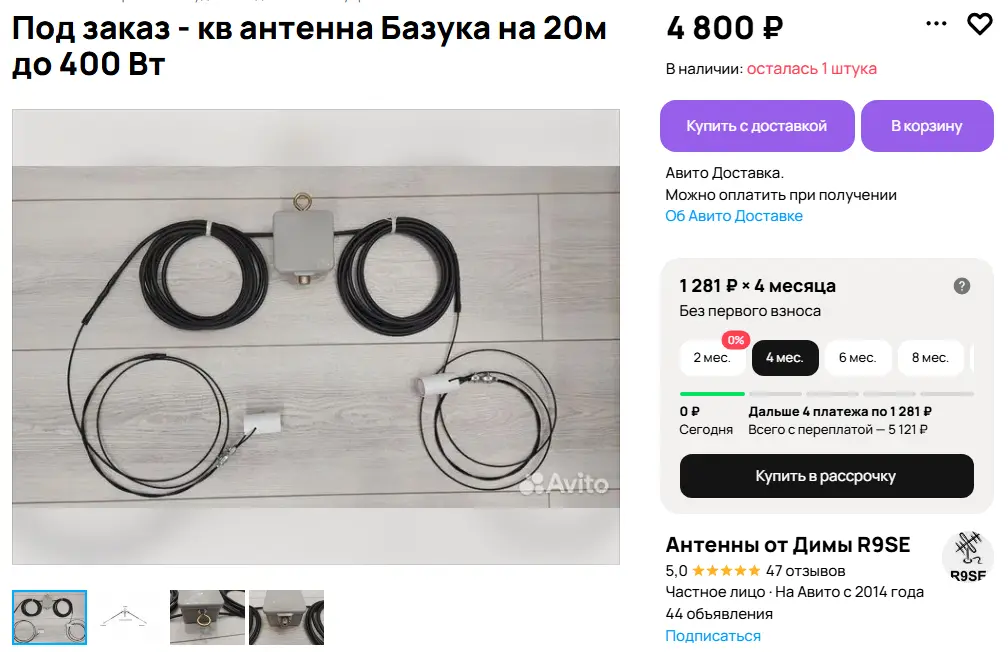Open the three-dots more options menu
This screenshot has width=1008, height=652.
point(936,24)
